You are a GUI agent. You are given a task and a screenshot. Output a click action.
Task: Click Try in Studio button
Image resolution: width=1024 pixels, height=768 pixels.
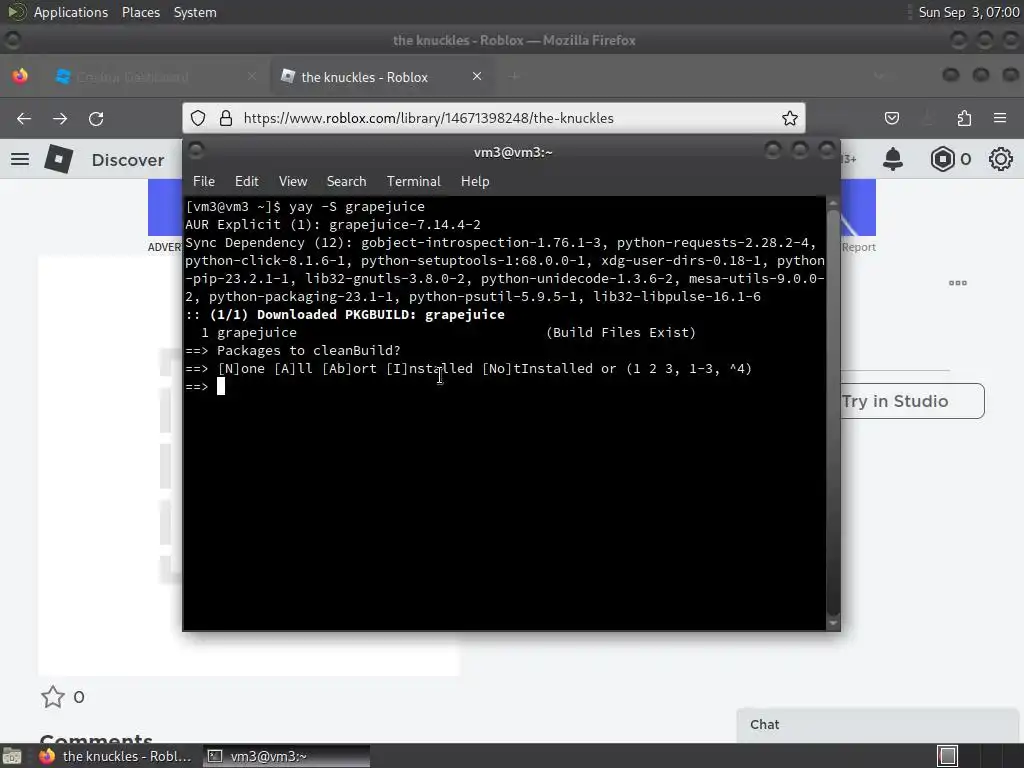(912, 401)
